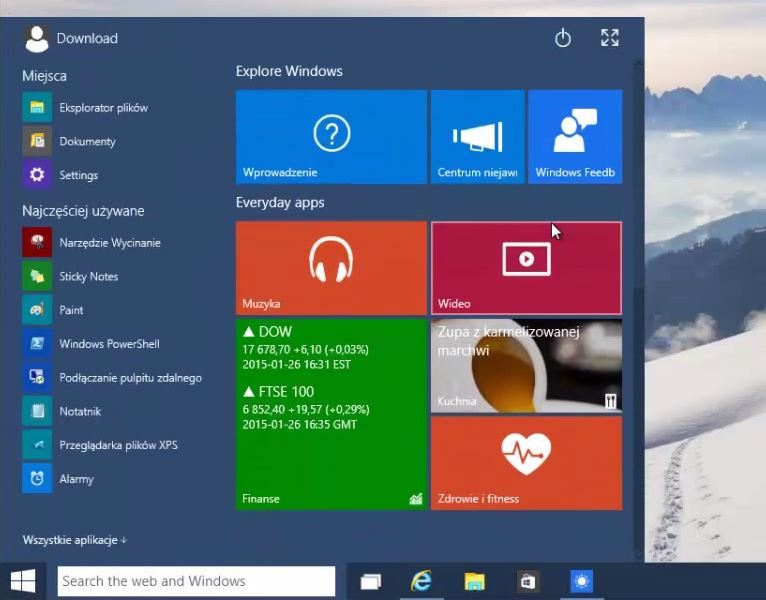The width and height of the screenshot is (766, 600).
Task: Click the user account avatar icon
Action: (x=37, y=39)
